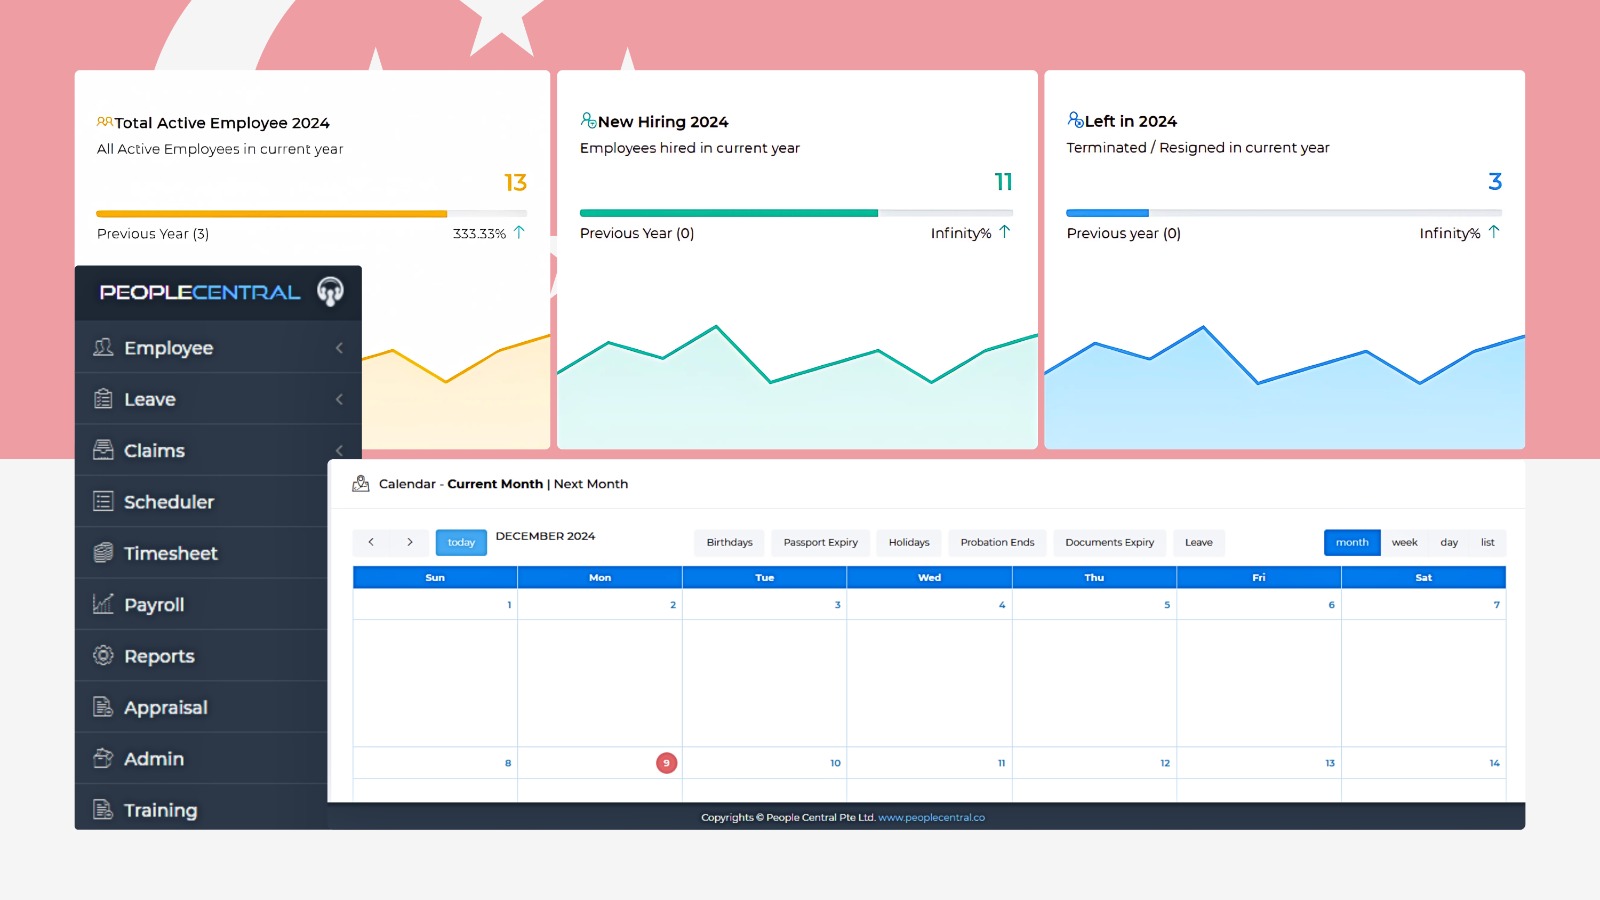The width and height of the screenshot is (1600, 900).
Task: Click the Payroll chart icon
Action: pyautogui.click(x=103, y=604)
